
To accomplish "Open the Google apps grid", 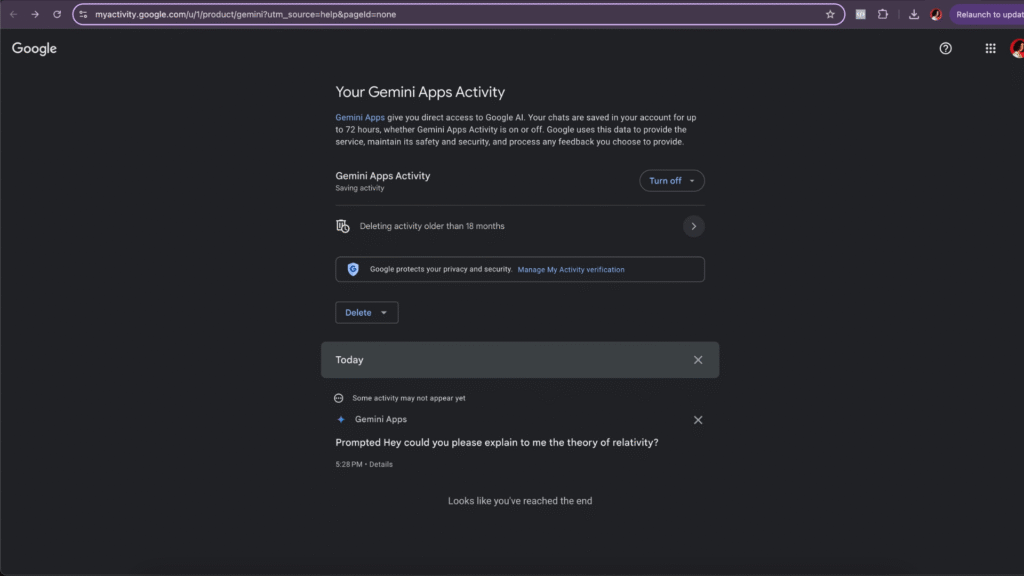I will 990,48.
